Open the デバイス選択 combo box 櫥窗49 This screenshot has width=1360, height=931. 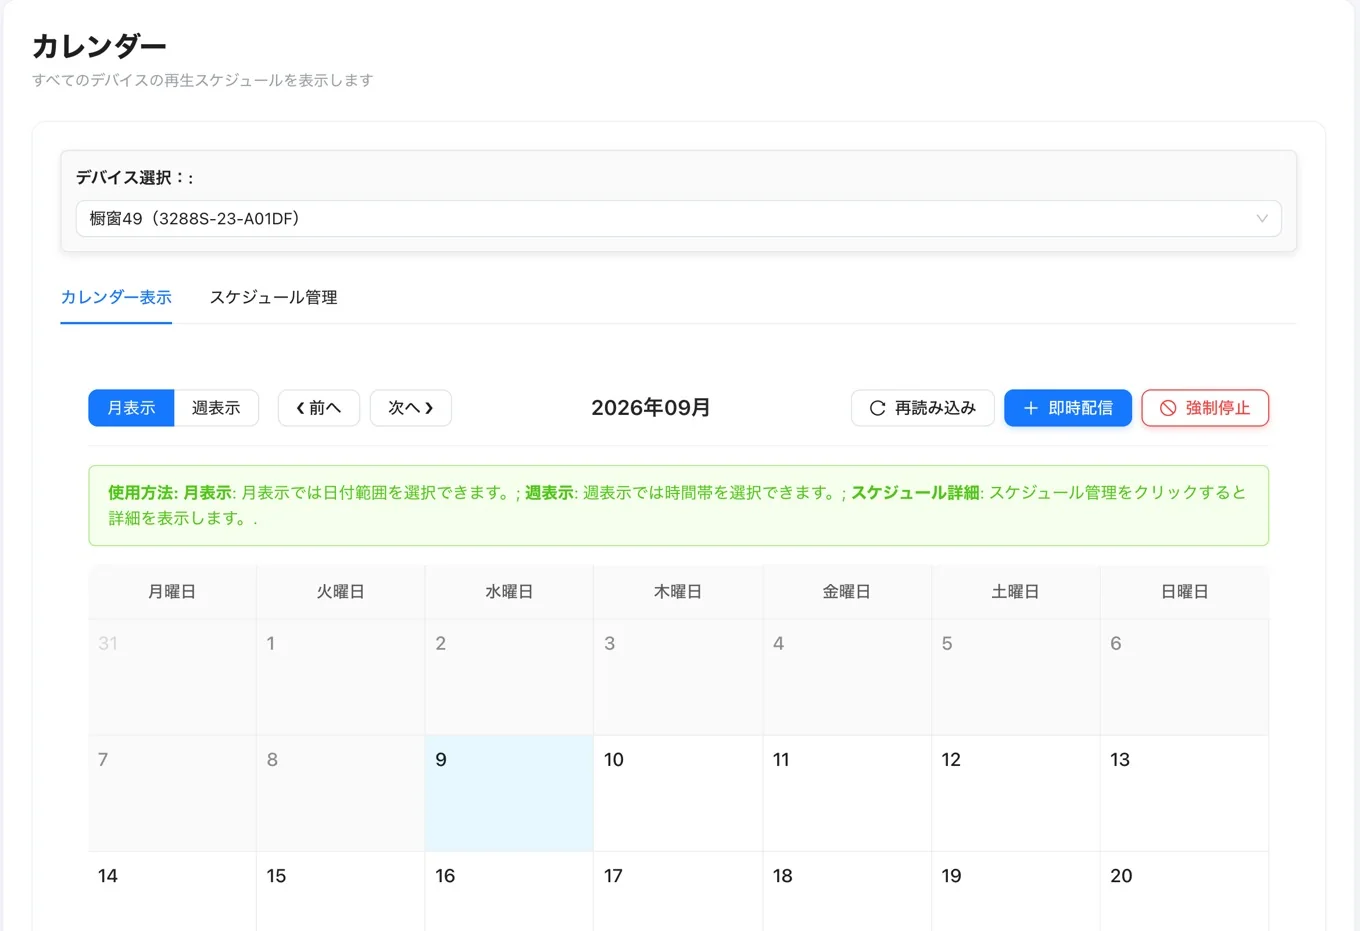pyautogui.click(x=678, y=219)
